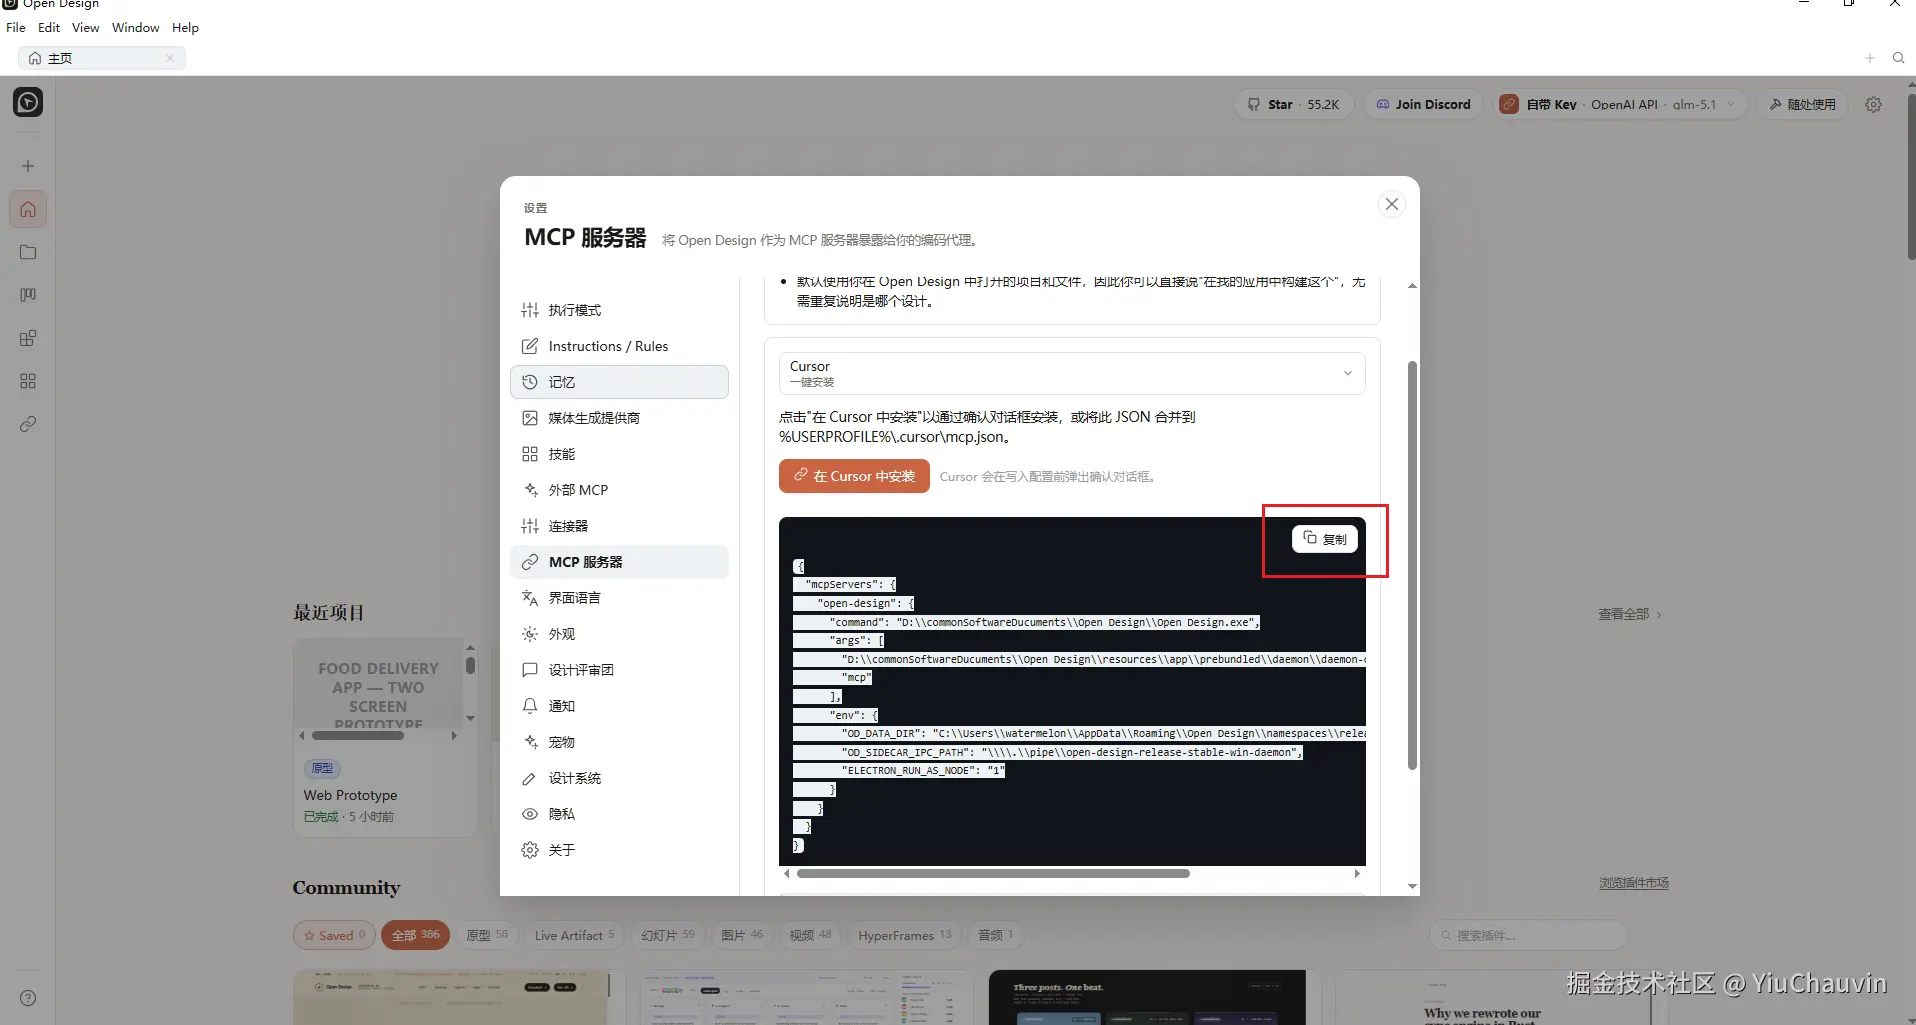Select the 全部 386 filter chip
The image size is (1916, 1025).
click(x=415, y=935)
